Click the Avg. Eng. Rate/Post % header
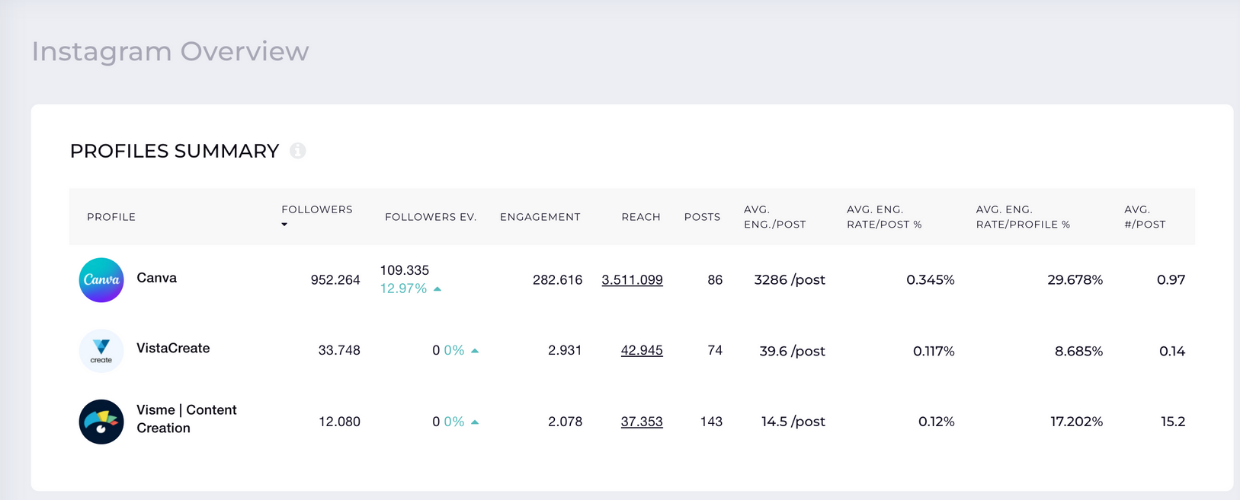 884,217
